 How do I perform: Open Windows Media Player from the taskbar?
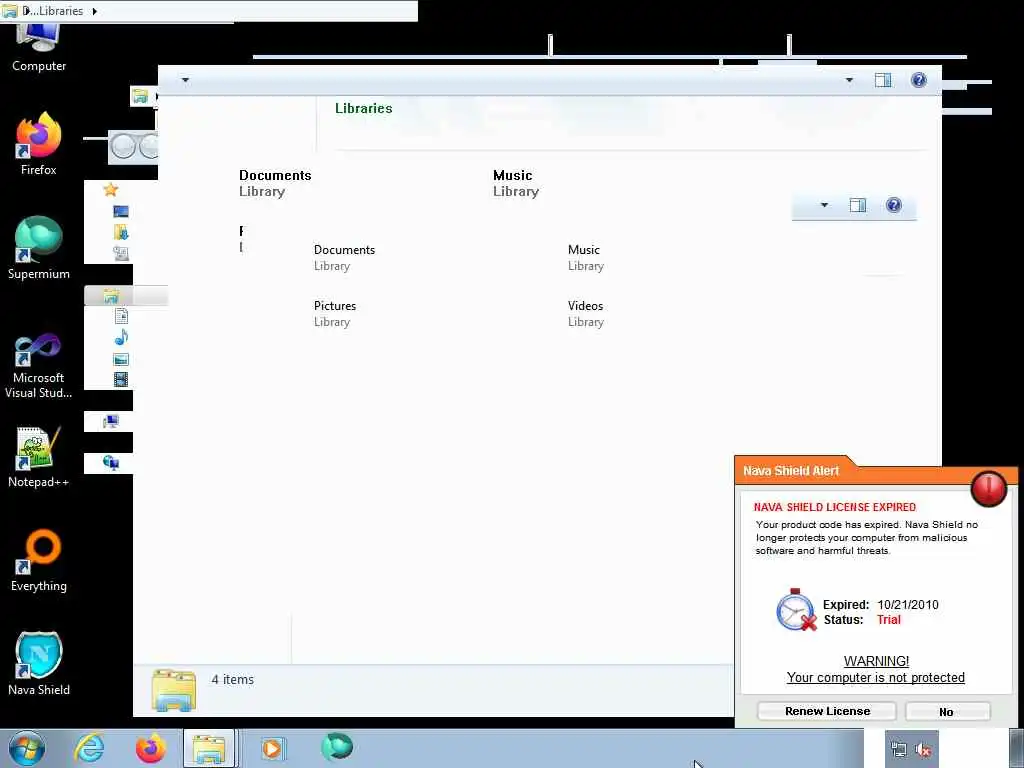(273, 748)
